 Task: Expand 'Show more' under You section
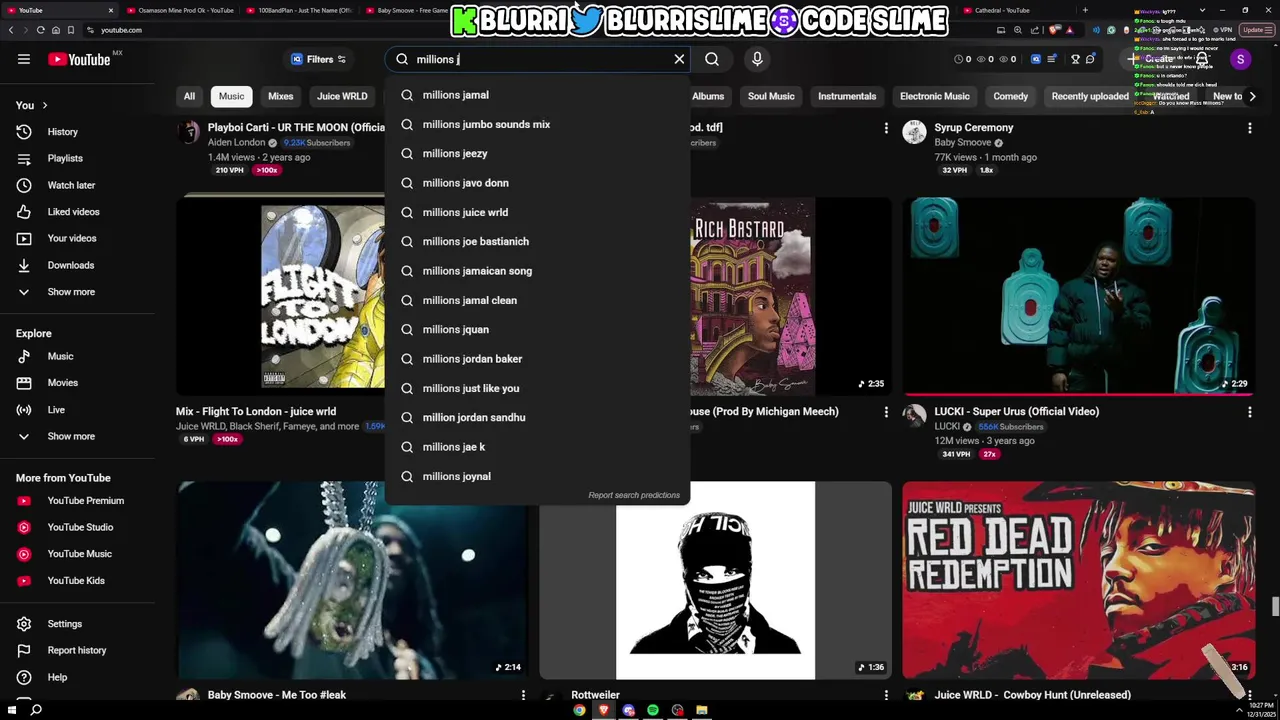click(80, 292)
